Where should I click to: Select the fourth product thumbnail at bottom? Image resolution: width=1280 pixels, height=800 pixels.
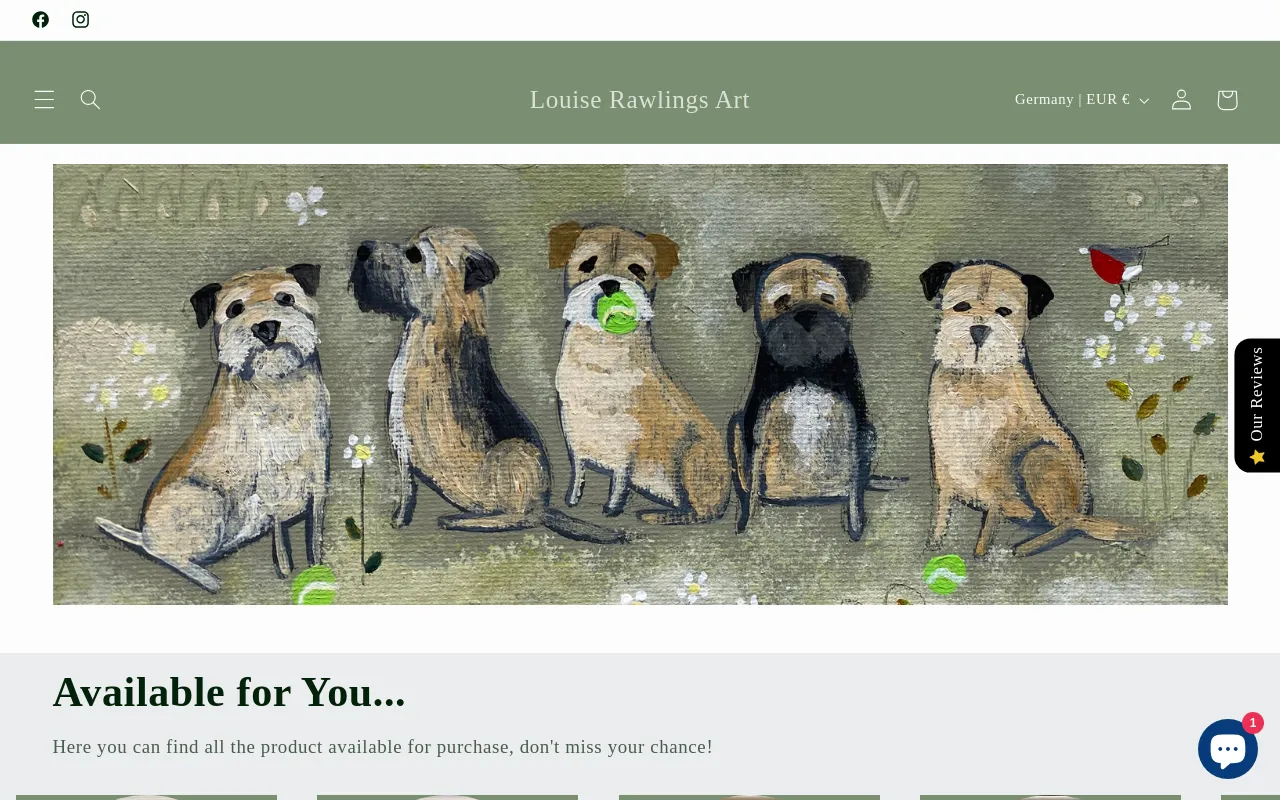(1050, 797)
